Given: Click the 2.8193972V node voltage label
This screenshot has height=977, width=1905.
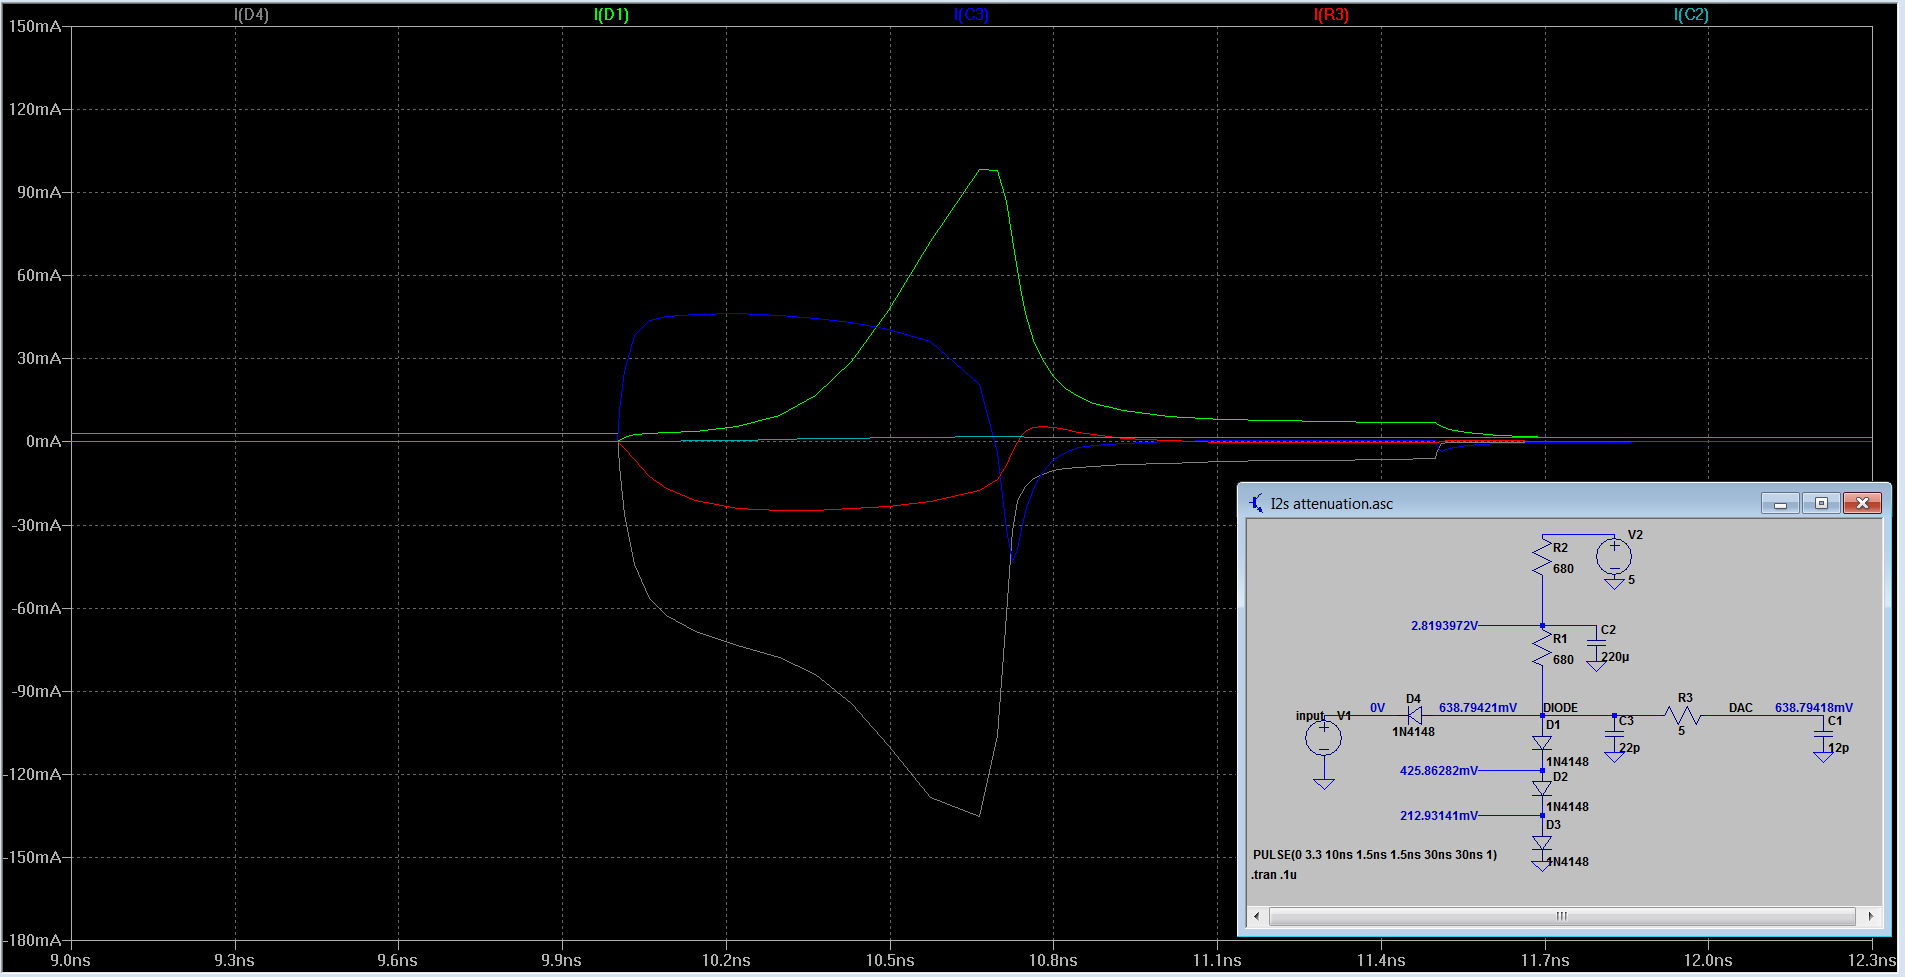Looking at the screenshot, I should (x=1444, y=626).
